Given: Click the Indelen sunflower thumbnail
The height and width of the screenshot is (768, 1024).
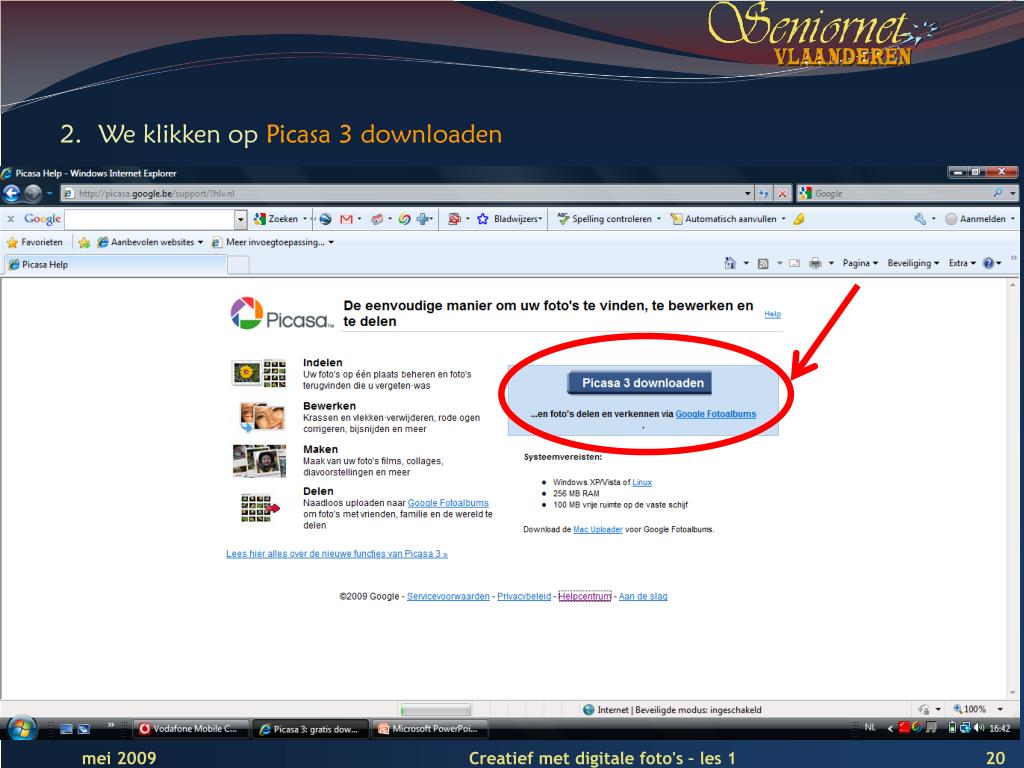Looking at the screenshot, I should (260, 374).
